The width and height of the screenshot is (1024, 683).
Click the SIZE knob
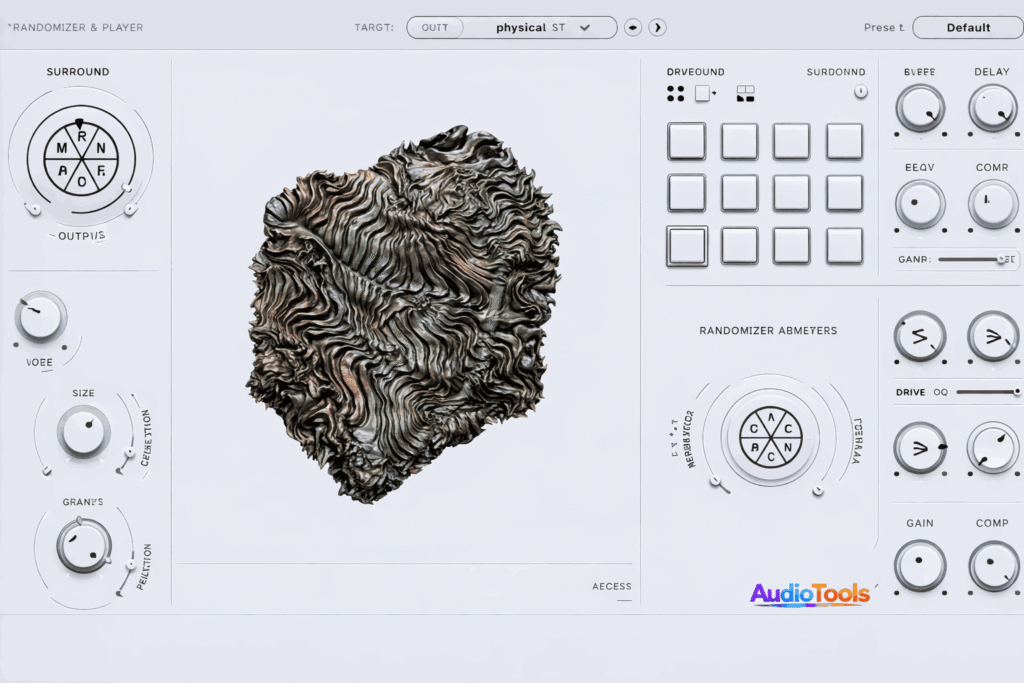pos(84,431)
